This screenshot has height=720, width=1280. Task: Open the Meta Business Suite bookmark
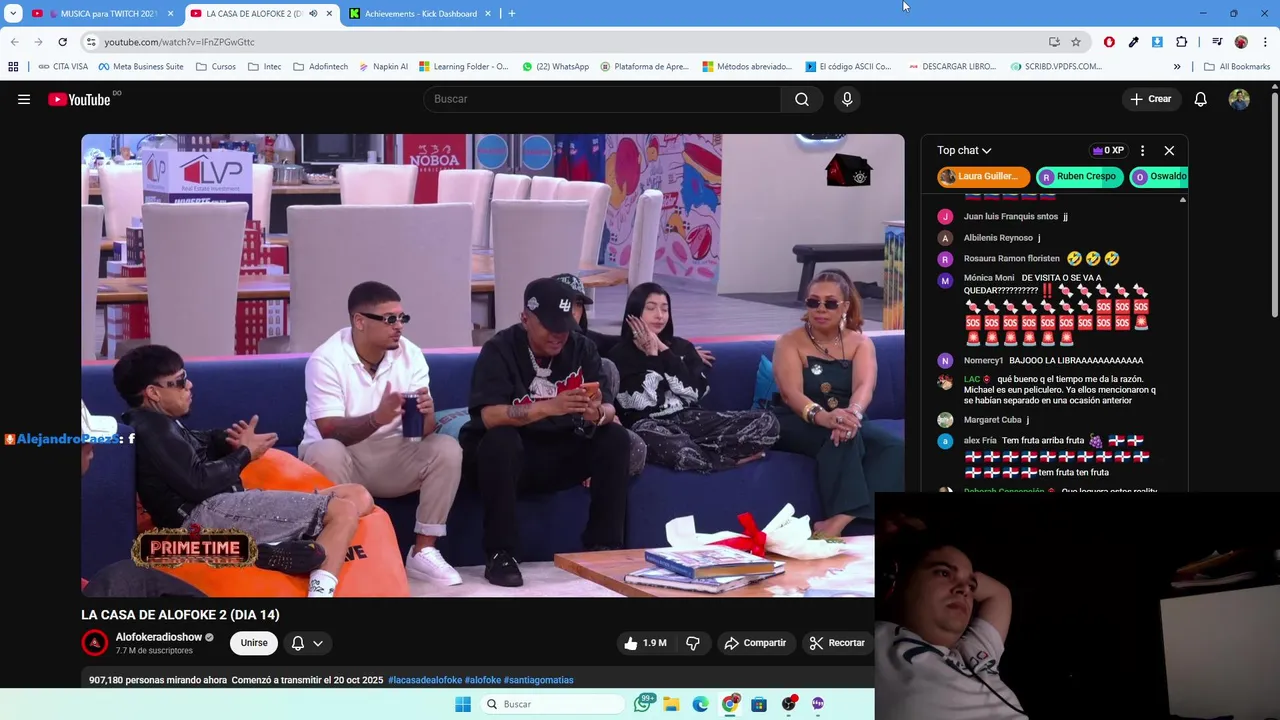(x=141, y=67)
